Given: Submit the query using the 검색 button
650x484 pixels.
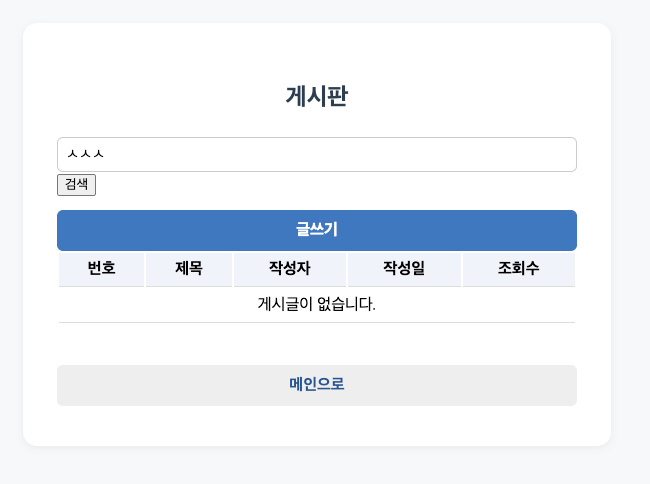Looking at the screenshot, I should pyautogui.click(x=76, y=185).
